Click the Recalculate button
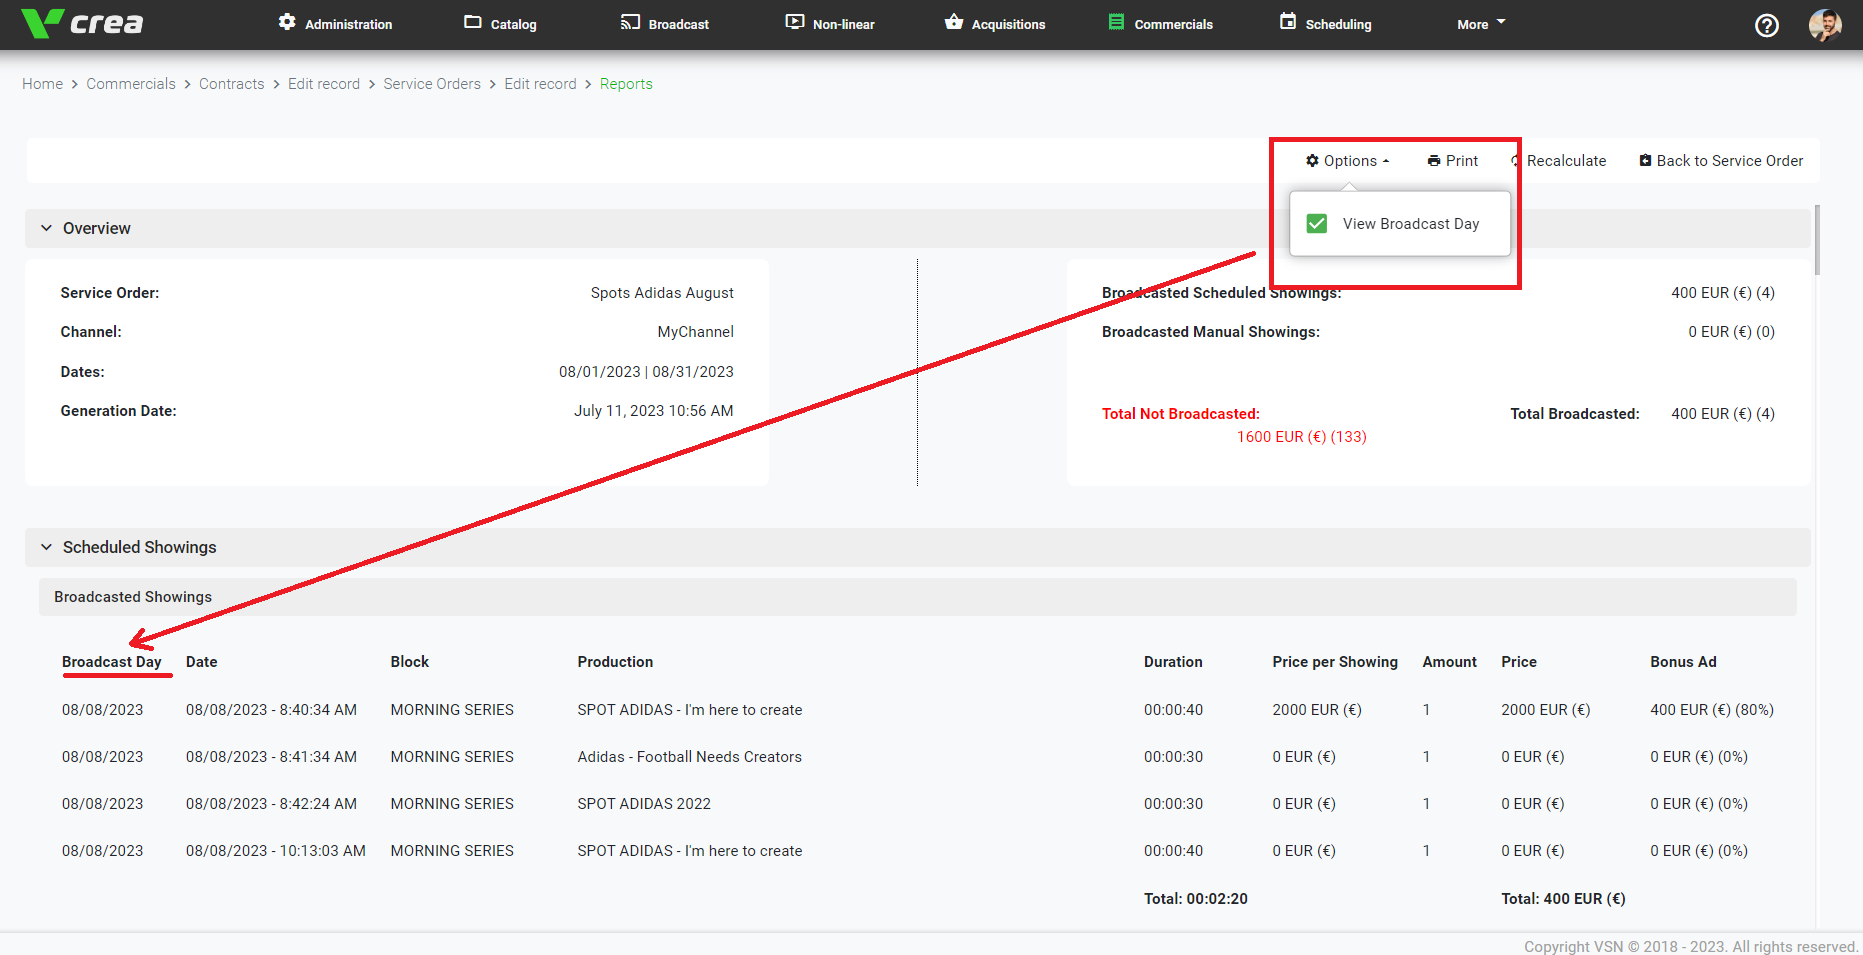Image resolution: width=1863 pixels, height=955 pixels. point(1559,160)
